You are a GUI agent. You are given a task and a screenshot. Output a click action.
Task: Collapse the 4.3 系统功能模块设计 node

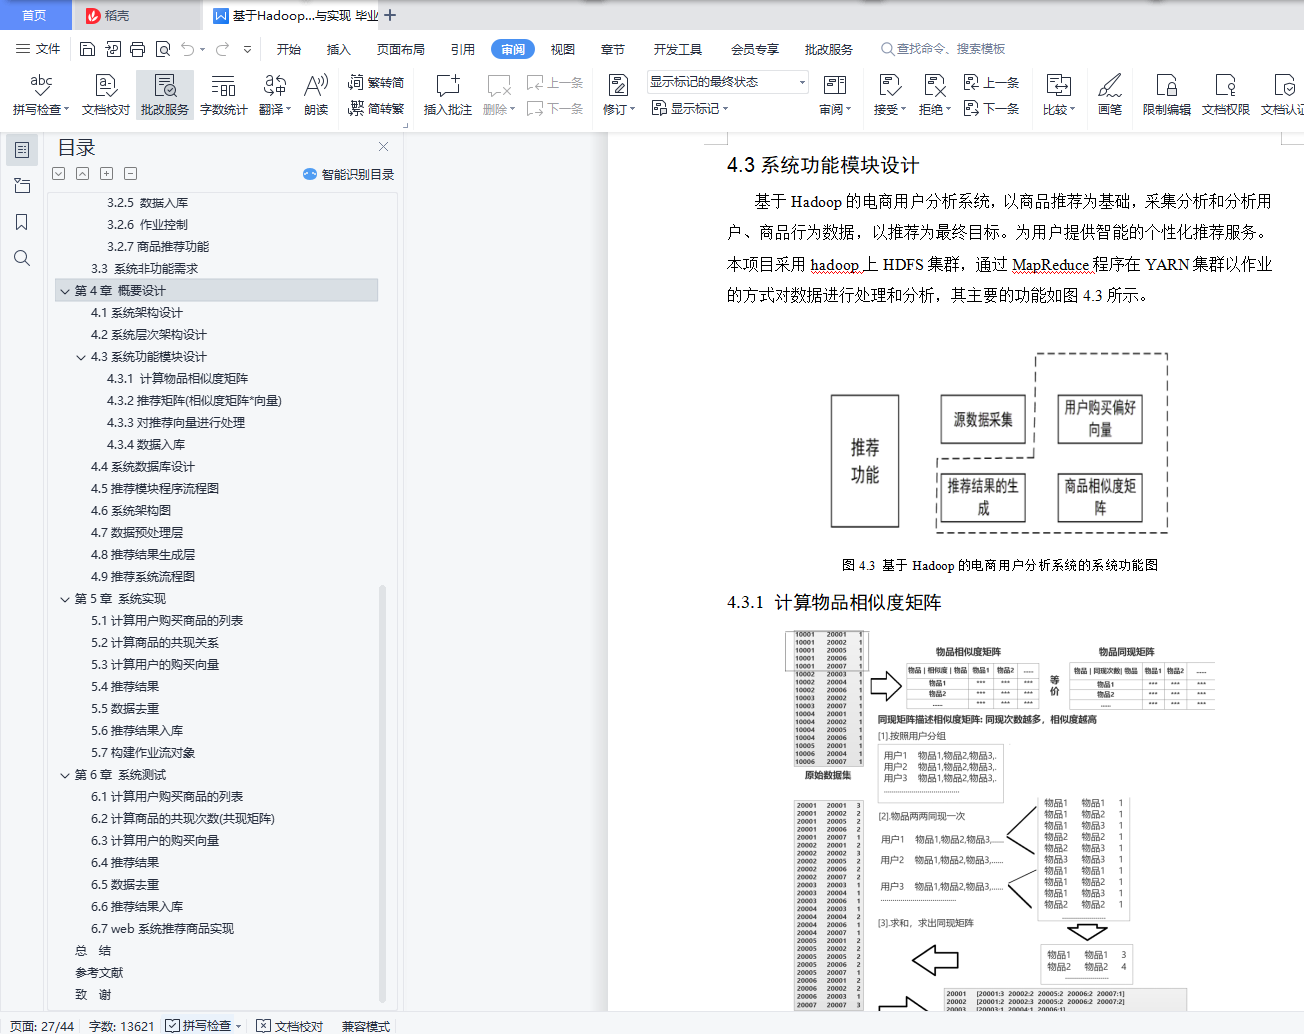pyautogui.click(x=81, y=357)
